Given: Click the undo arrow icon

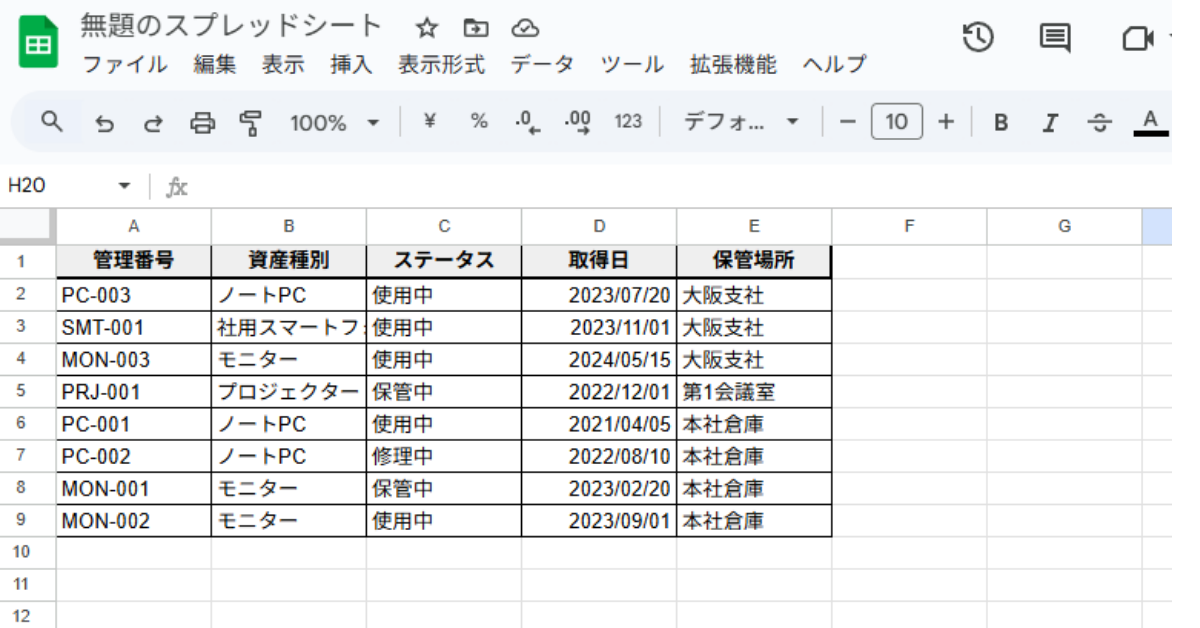Looking at the screenshot, I should click(104, 123).
